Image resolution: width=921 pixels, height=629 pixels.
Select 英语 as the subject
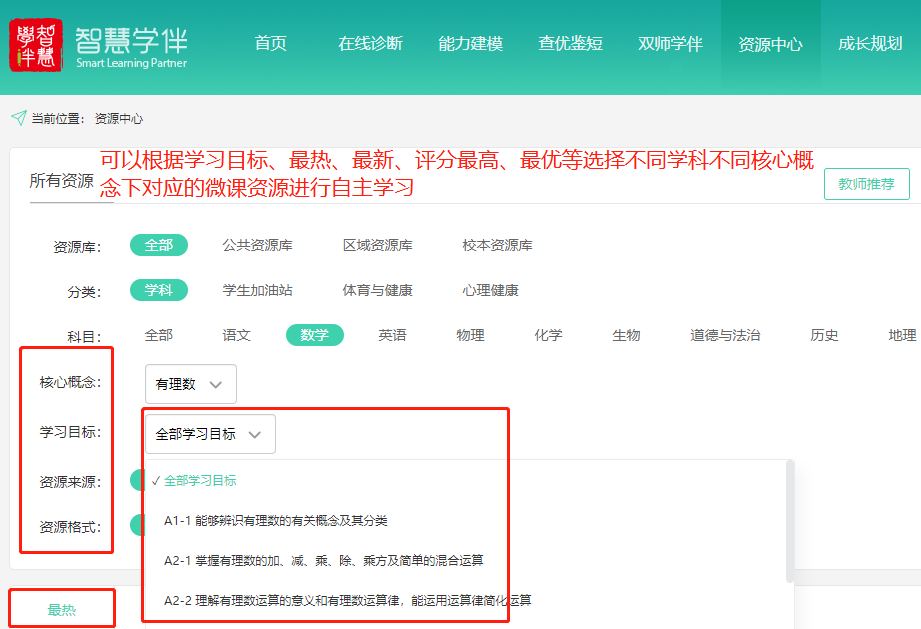[x=392, y=335]
